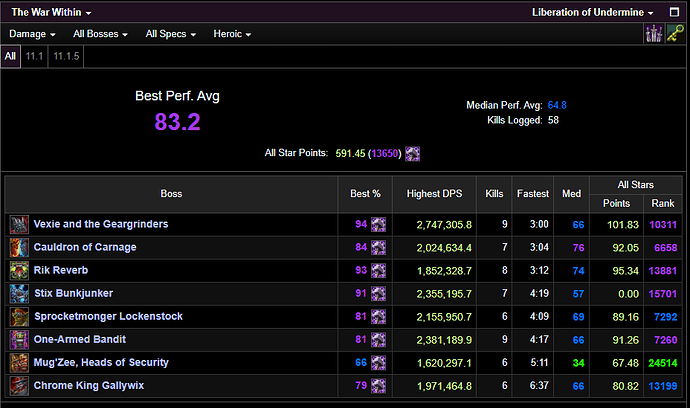Click the Vexie and the Geargrinders boss icon
The height and width of the screenshot is (408, 690).
(19, 224)
